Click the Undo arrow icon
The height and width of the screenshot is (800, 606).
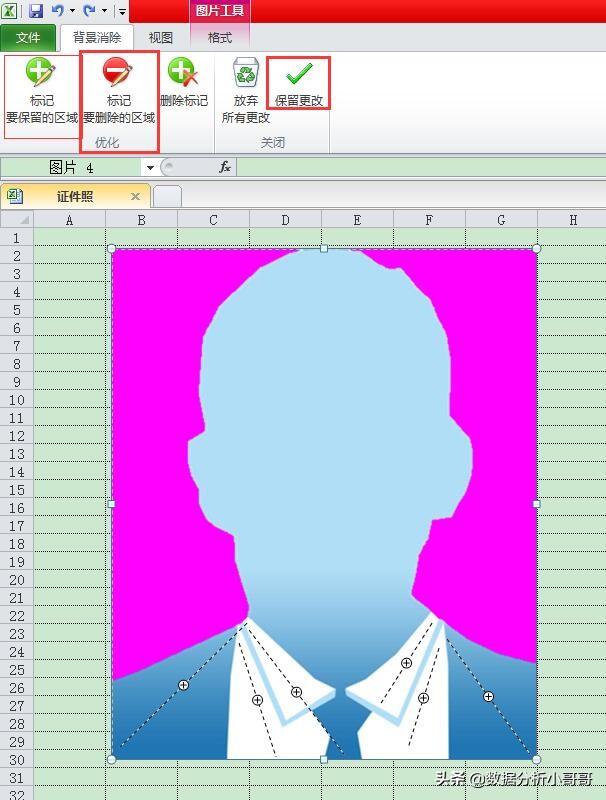coord(58,10)
